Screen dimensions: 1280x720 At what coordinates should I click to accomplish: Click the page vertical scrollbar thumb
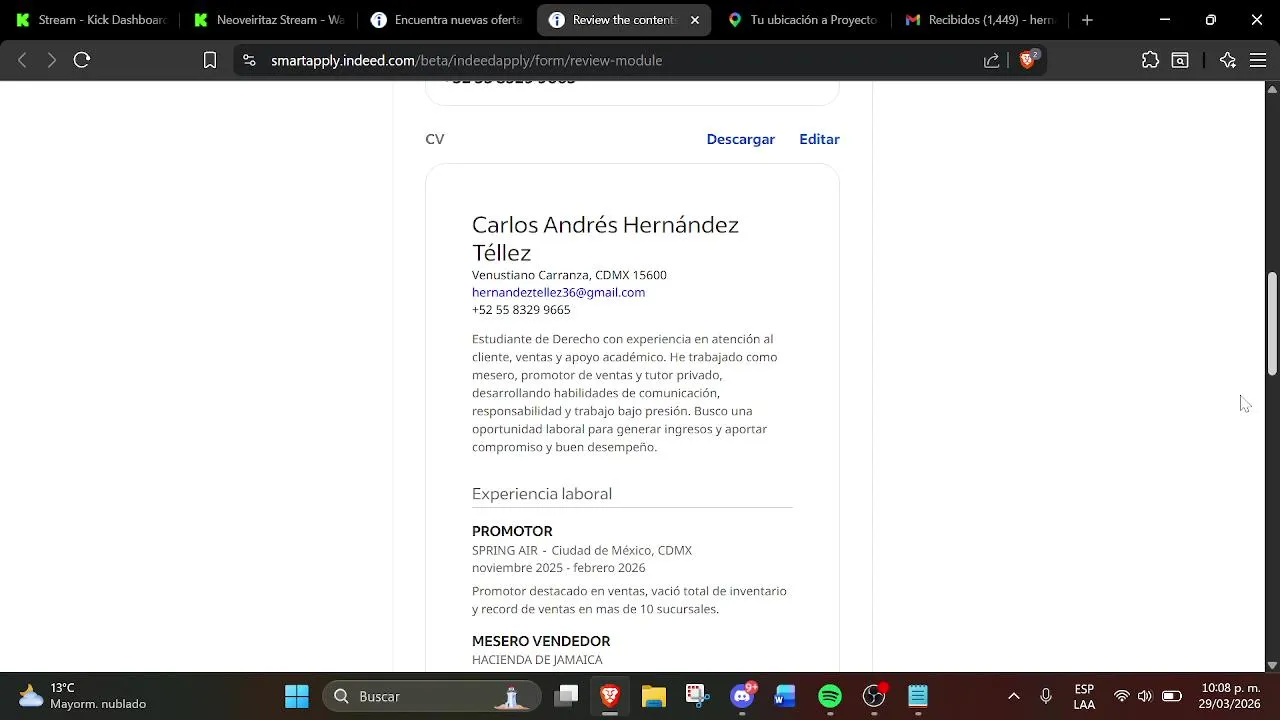[x=1272, y=323]
